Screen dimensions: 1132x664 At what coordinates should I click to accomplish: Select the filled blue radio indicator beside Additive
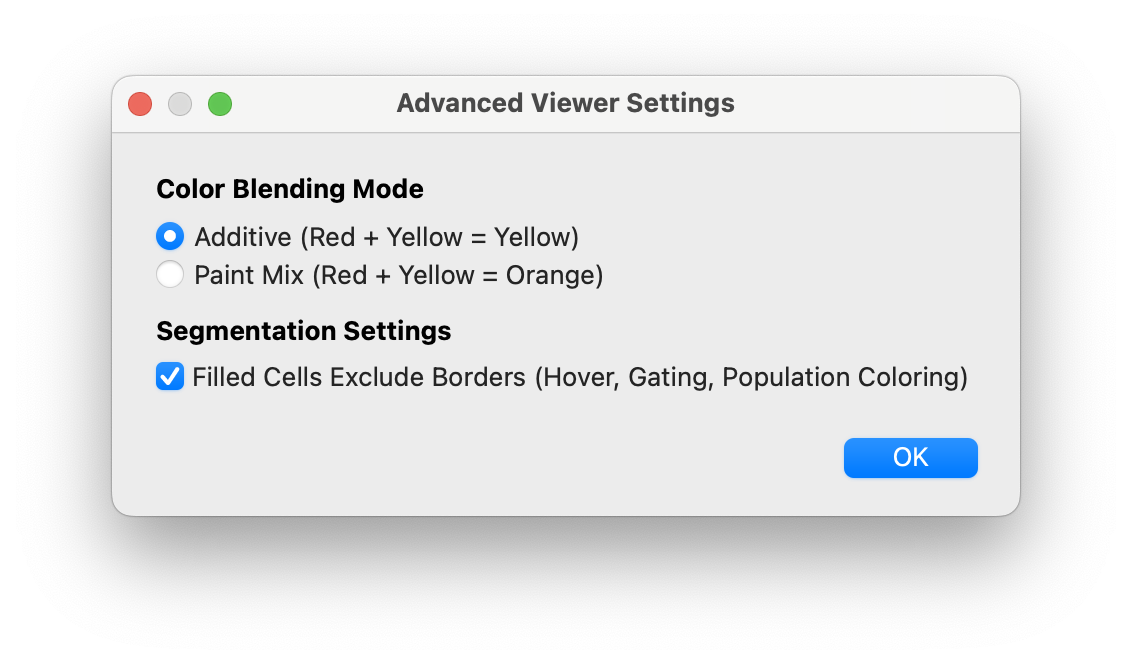170,236
